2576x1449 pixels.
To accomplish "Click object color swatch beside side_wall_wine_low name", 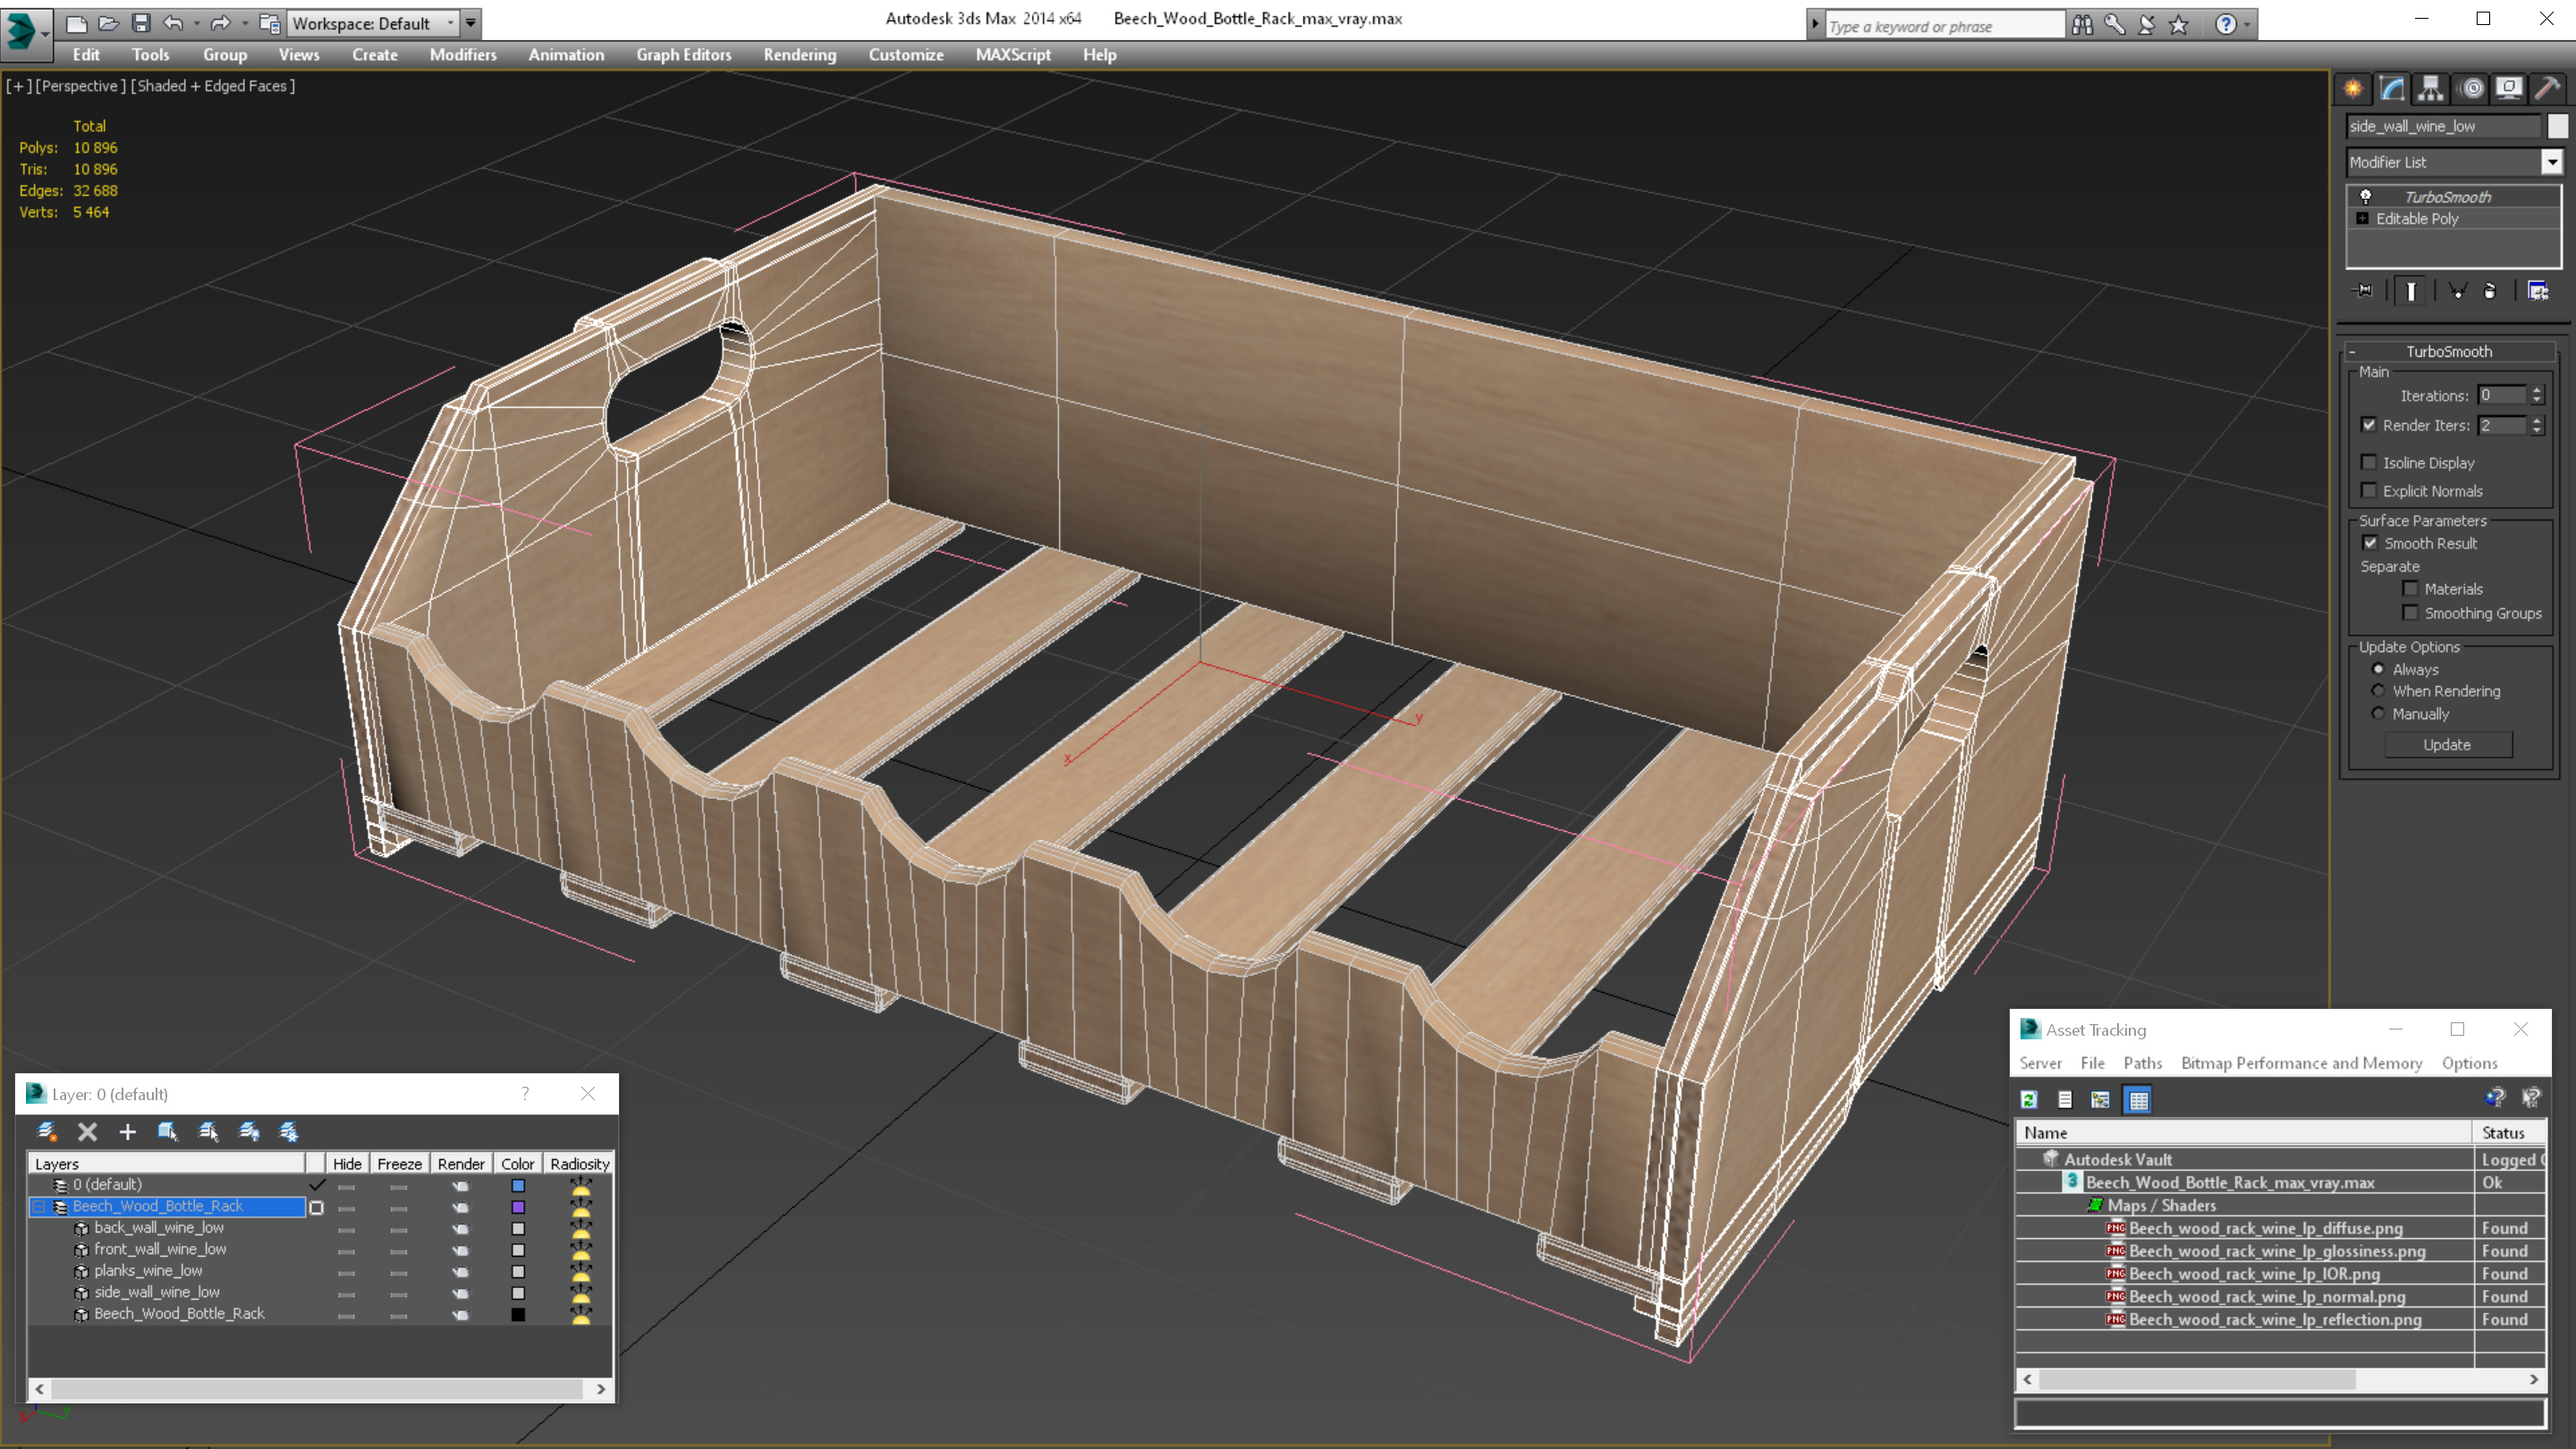I will click(2558, 126).
